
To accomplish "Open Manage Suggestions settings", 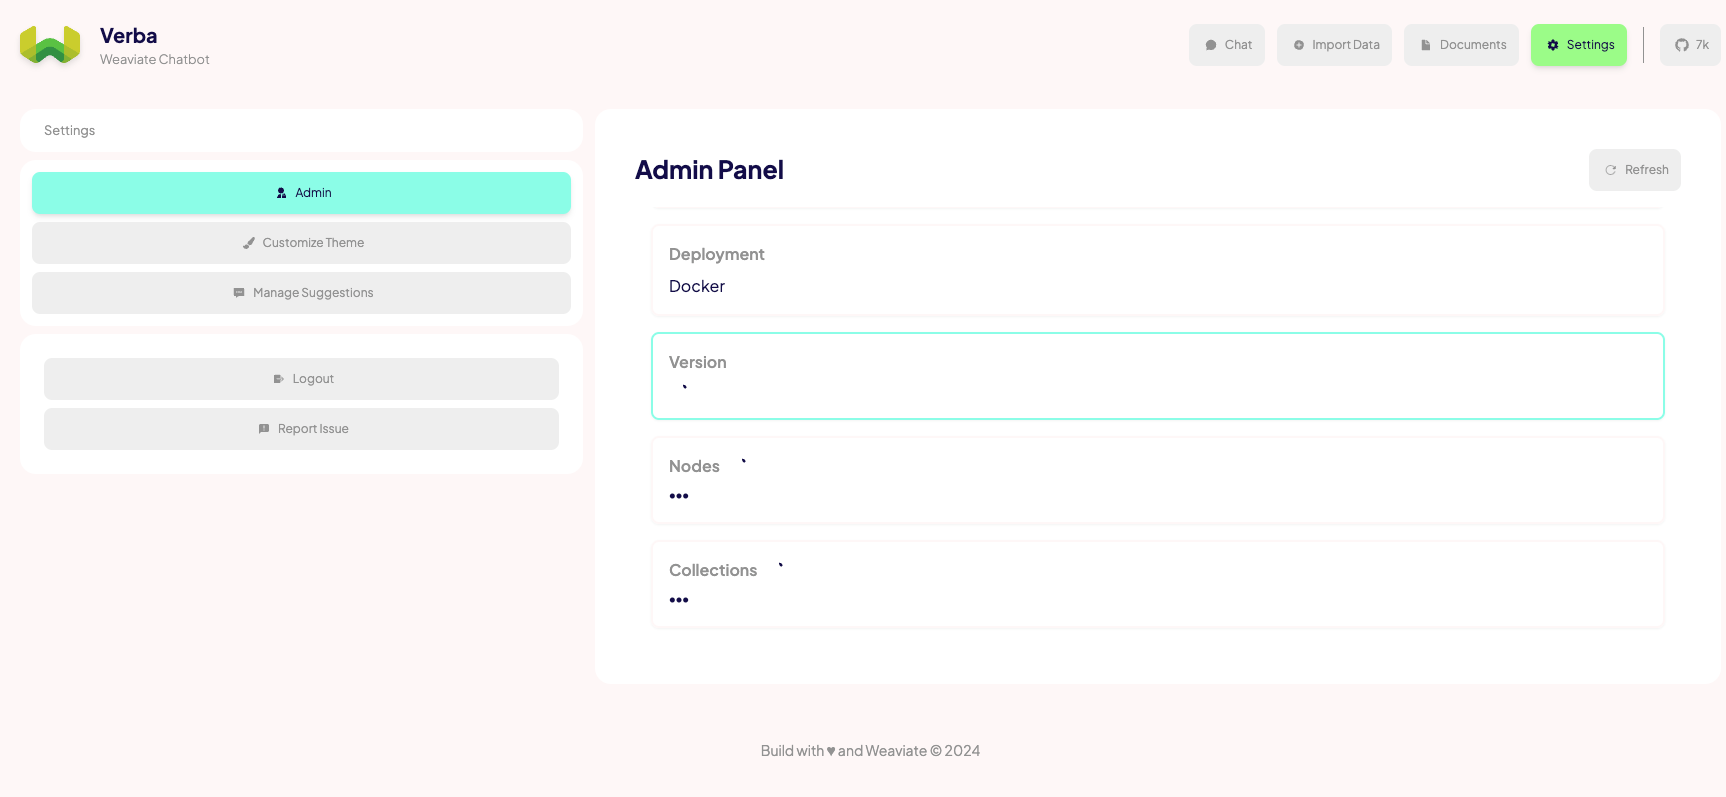I will [x=301, y=293].
